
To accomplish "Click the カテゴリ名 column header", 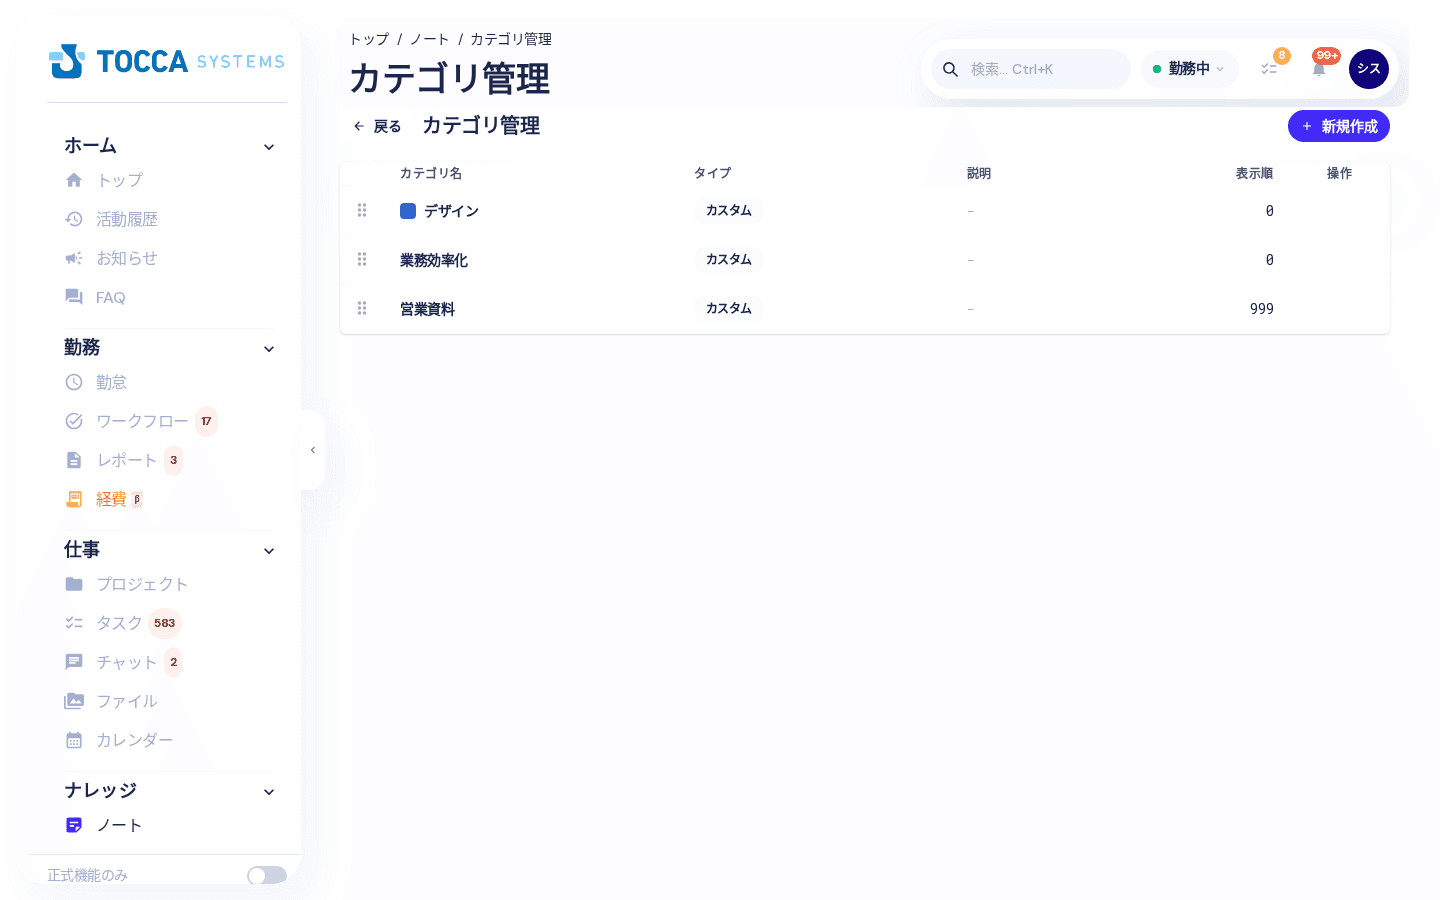I will pyautogui.click(x=431, y=173).
